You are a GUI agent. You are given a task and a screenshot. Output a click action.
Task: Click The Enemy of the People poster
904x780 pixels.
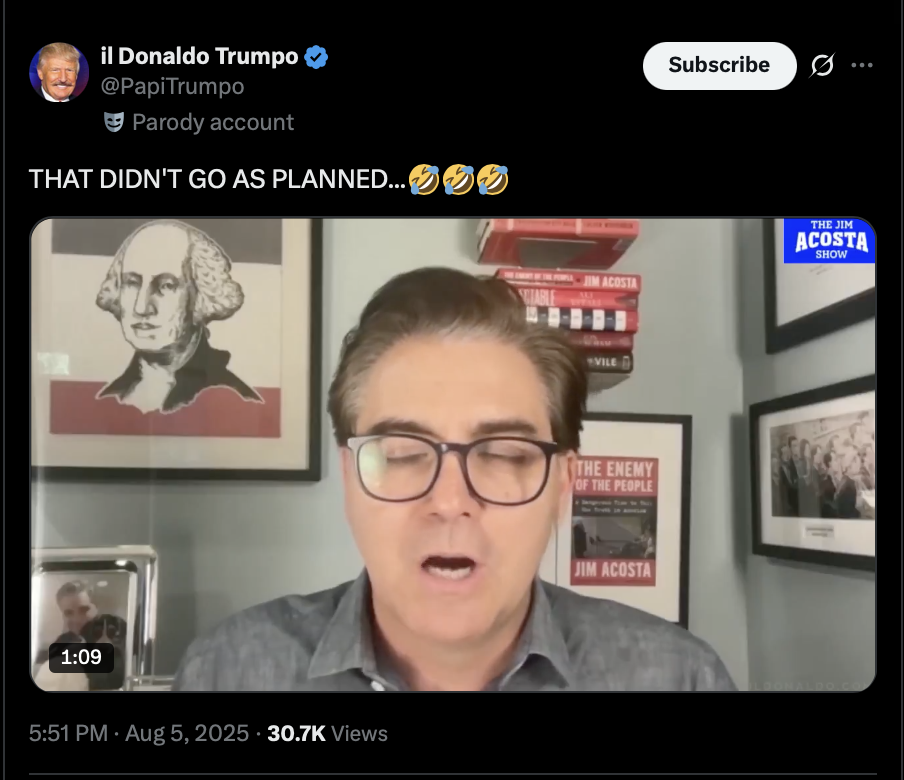click(x=615, y=521)
